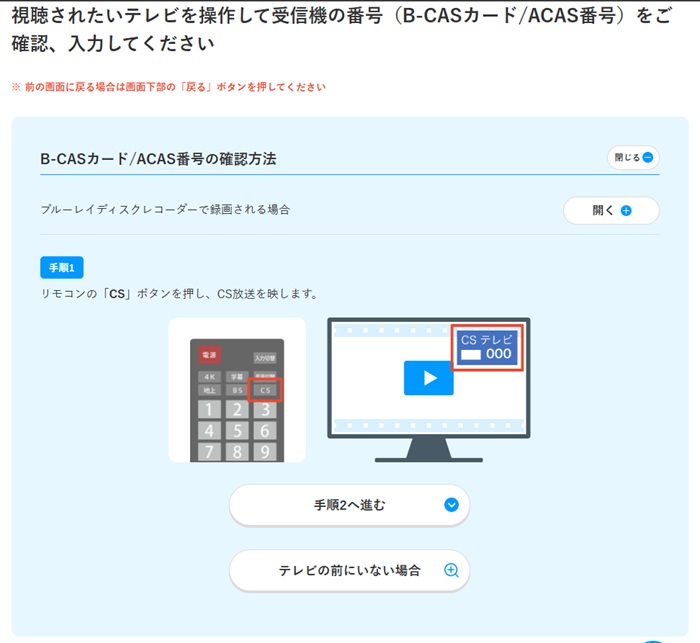Click number 9 key on the remote

pyautogui.click(x=264, y=452)
